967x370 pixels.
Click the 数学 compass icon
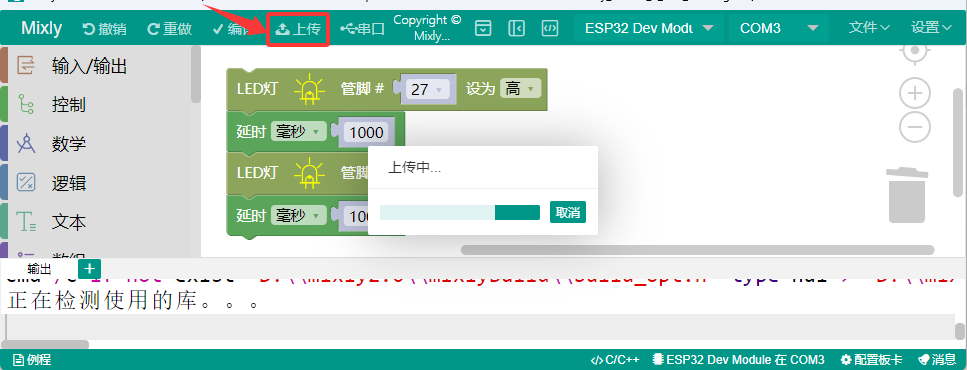click(x=26, y=144)
